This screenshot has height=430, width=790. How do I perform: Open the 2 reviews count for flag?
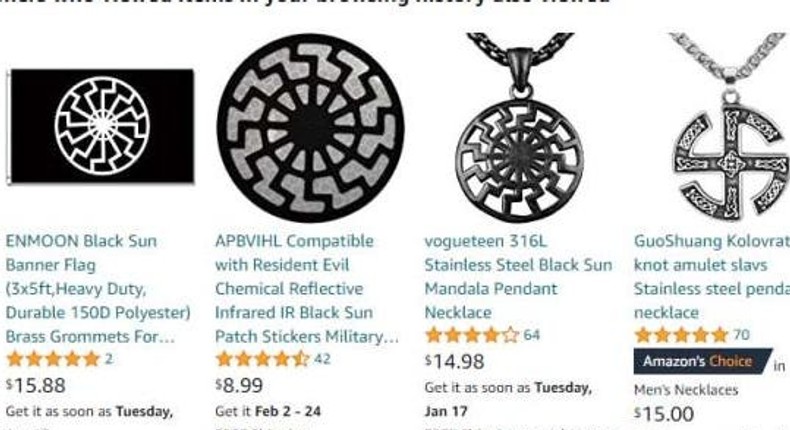pyautogui.click(x=109, y=359)
